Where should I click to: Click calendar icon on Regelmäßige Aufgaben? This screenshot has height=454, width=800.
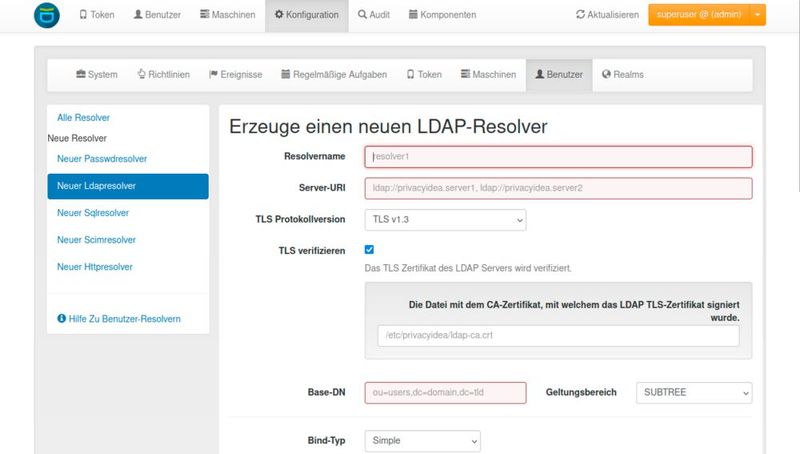(286, 74)
